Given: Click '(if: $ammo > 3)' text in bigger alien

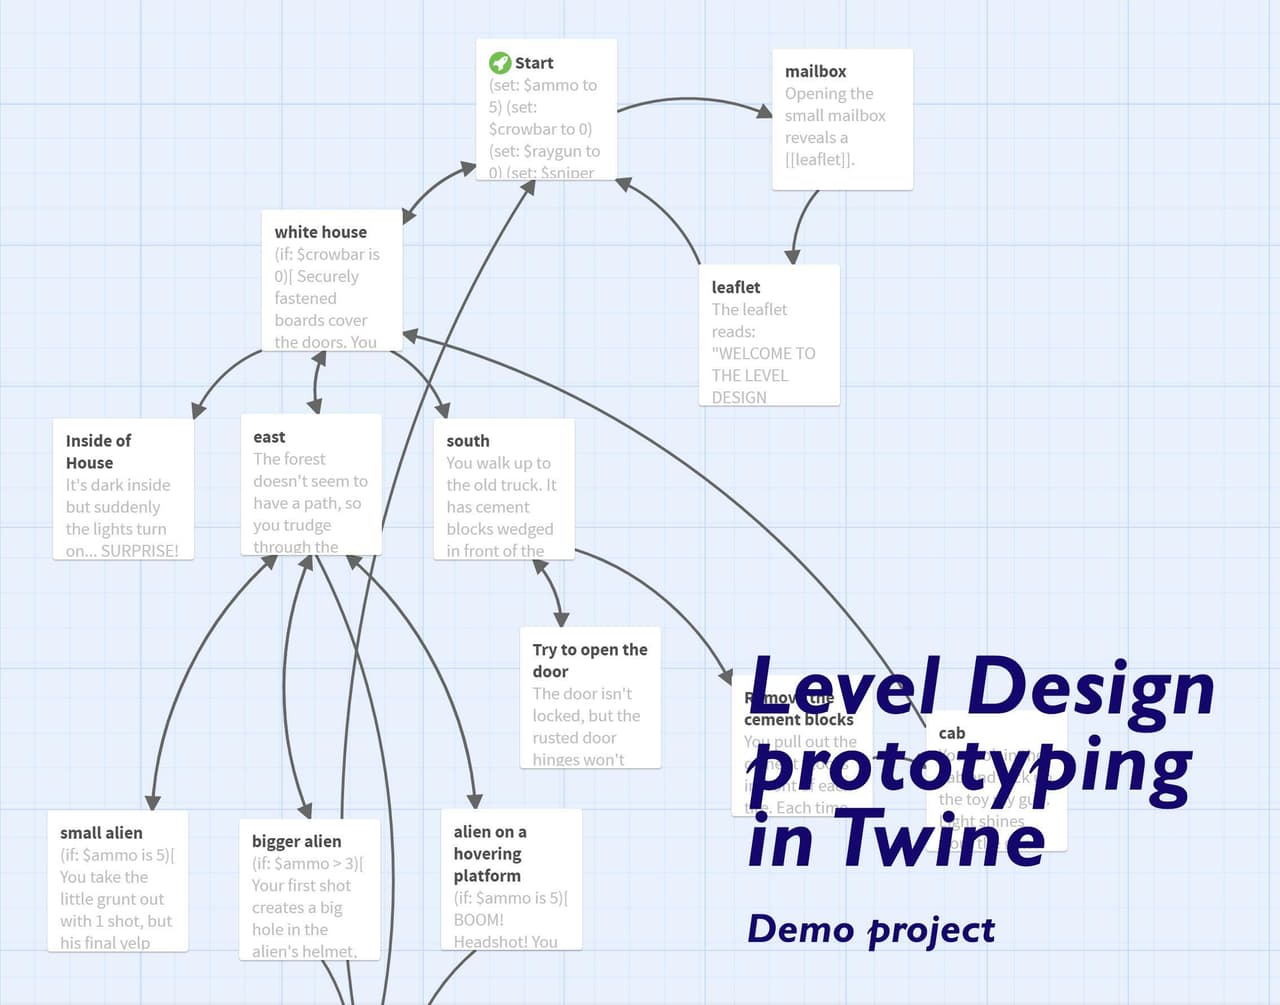Looking at the screenshot, I should tap(306, 864).
